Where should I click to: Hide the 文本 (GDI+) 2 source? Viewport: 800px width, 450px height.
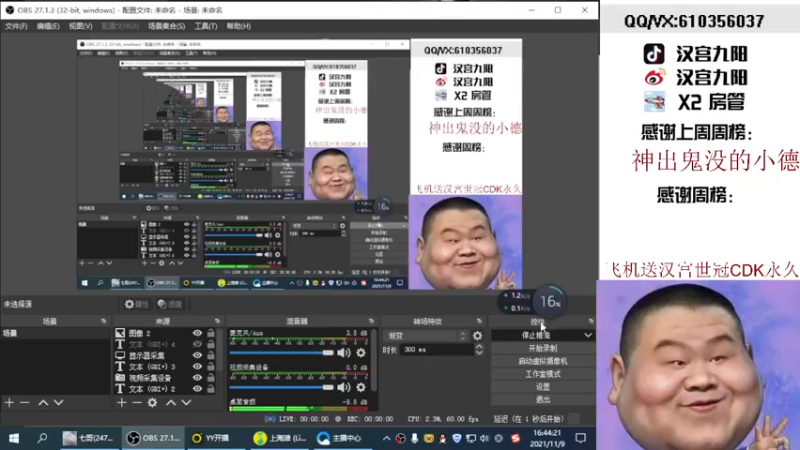click(x=197, y=389)
